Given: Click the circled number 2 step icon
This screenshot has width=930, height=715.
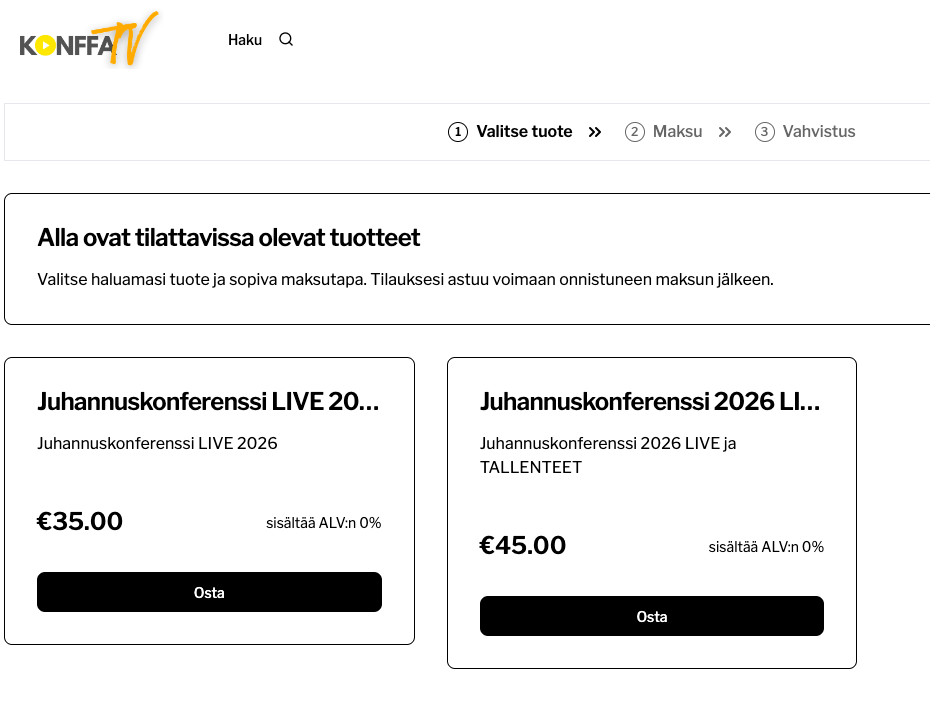Looking at the screenshot, I should point(635,132).
